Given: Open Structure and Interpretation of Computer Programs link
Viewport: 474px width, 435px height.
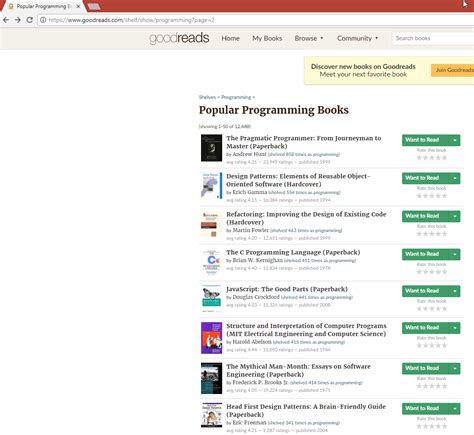Looking at the screenshot, I should click(306, 330).
